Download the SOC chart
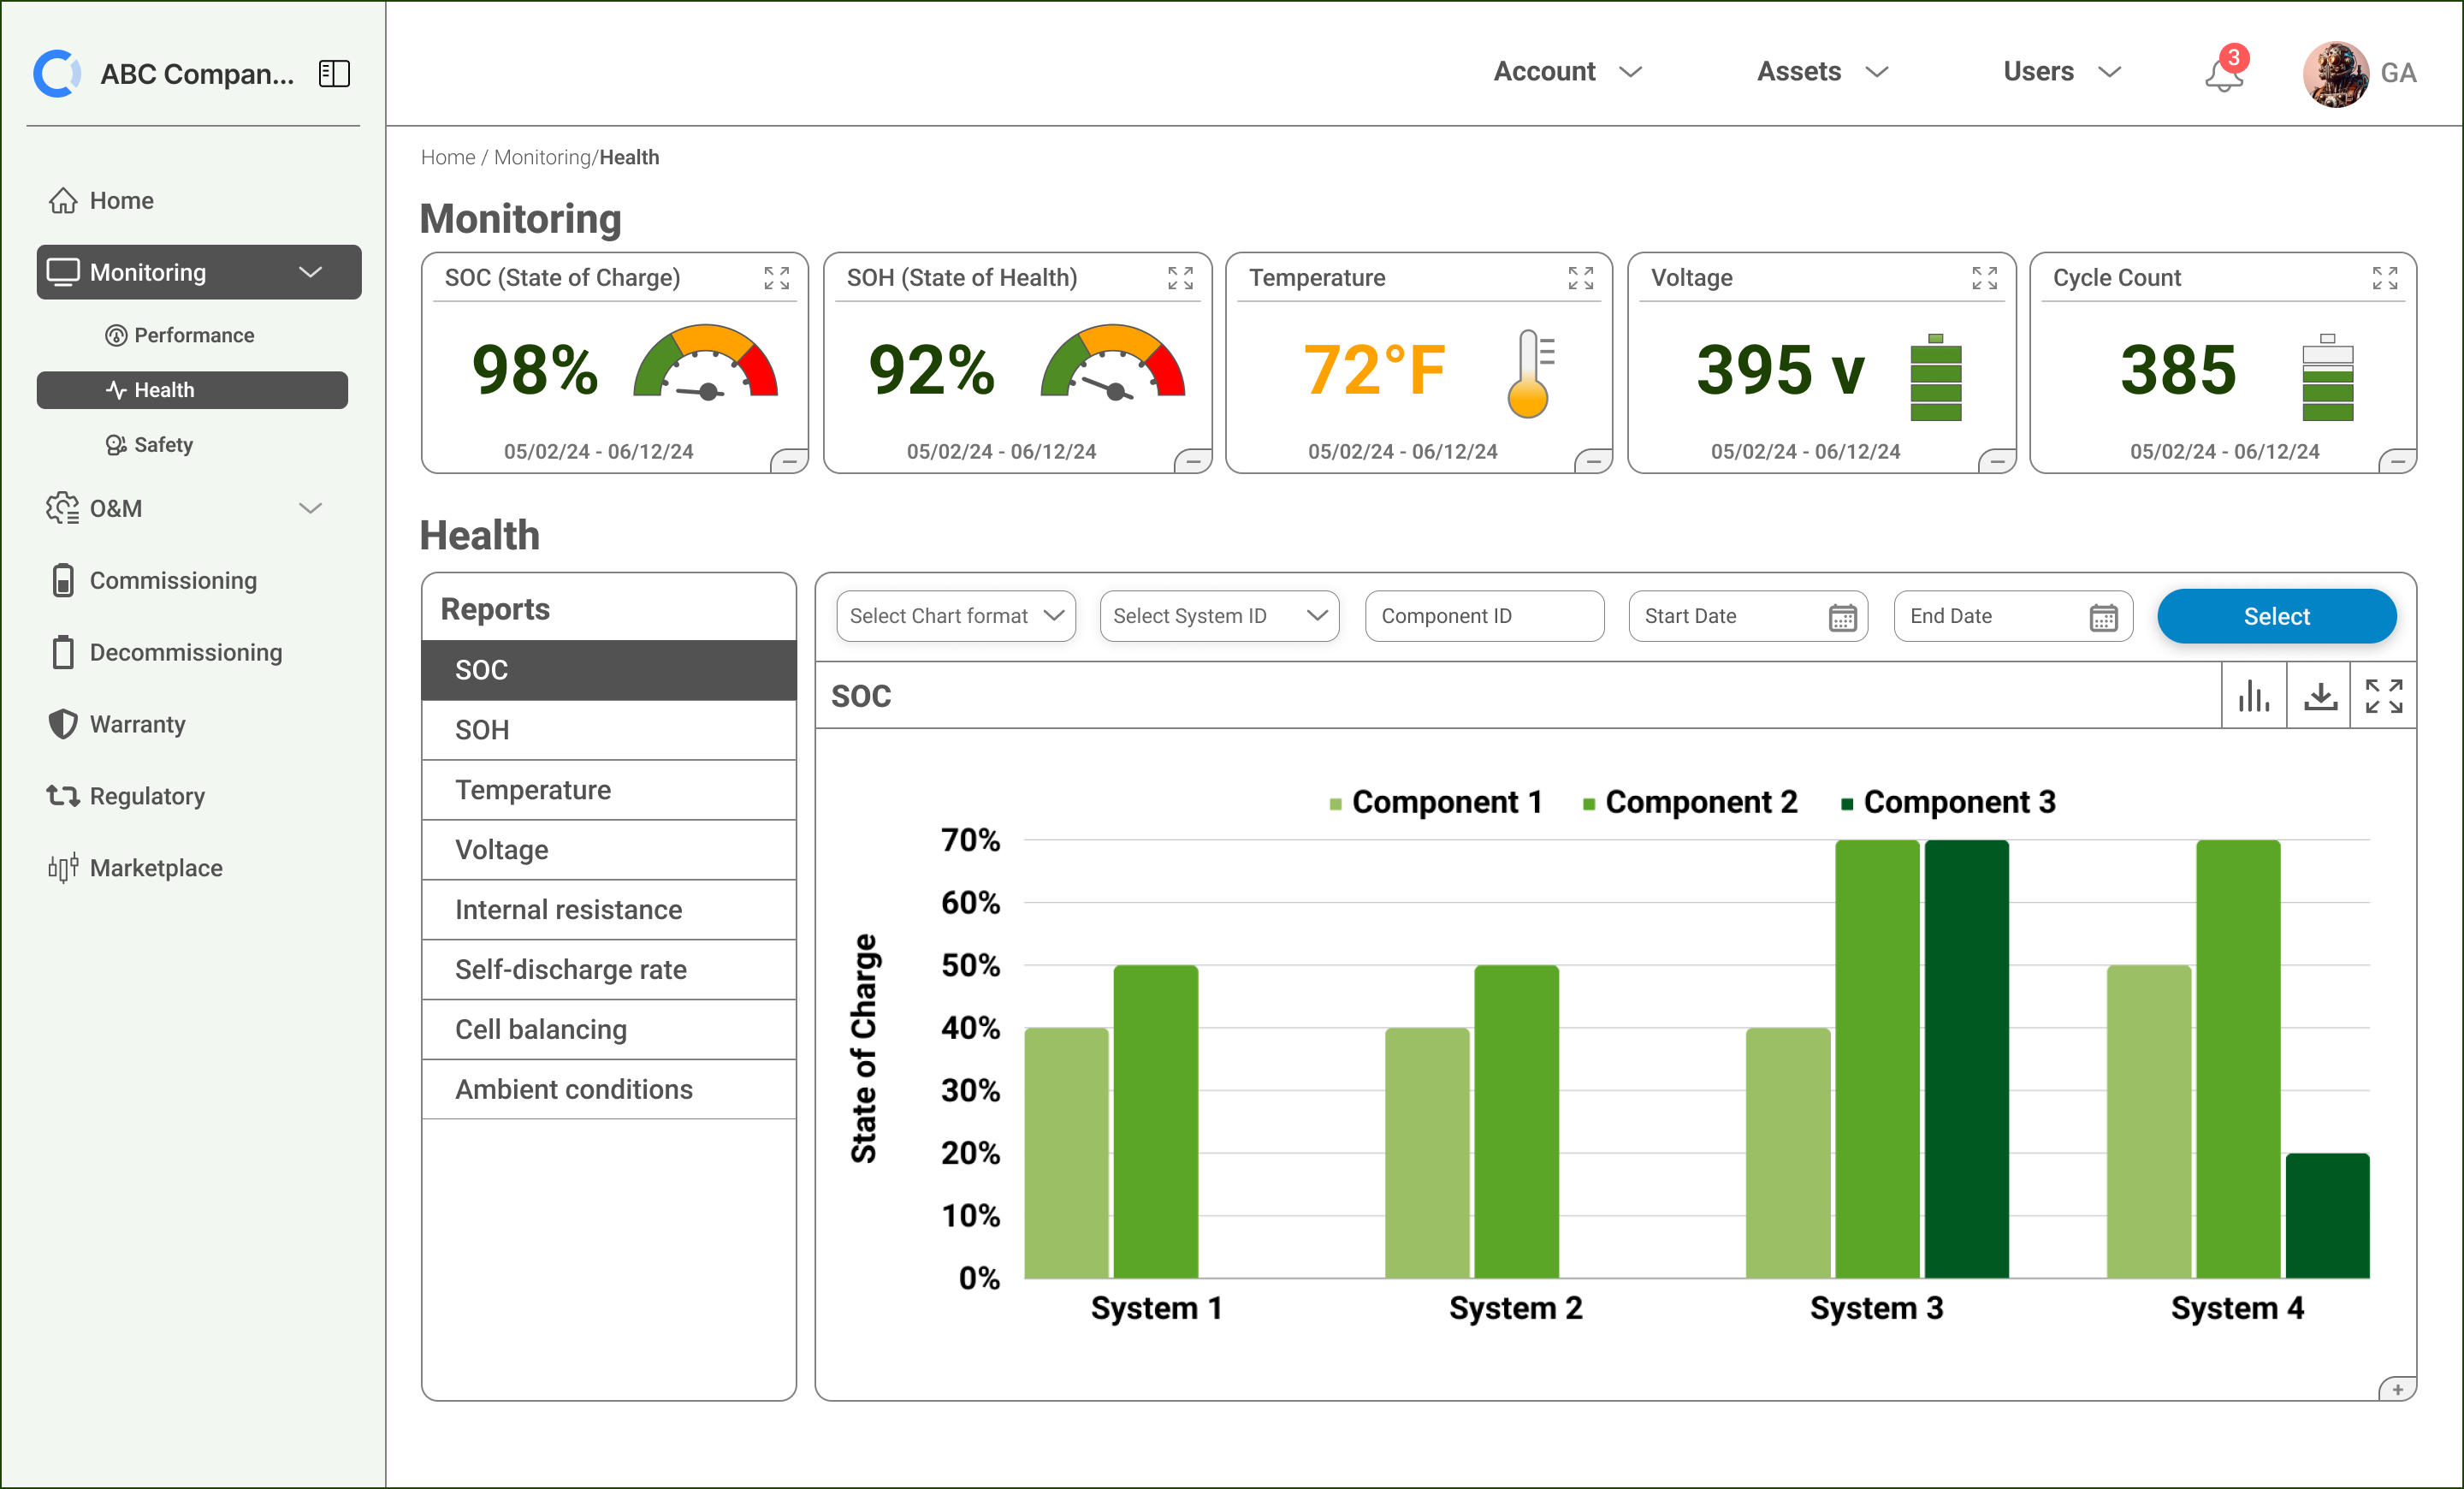This screenshot has width=2464, height=1489. point(2320,696)
